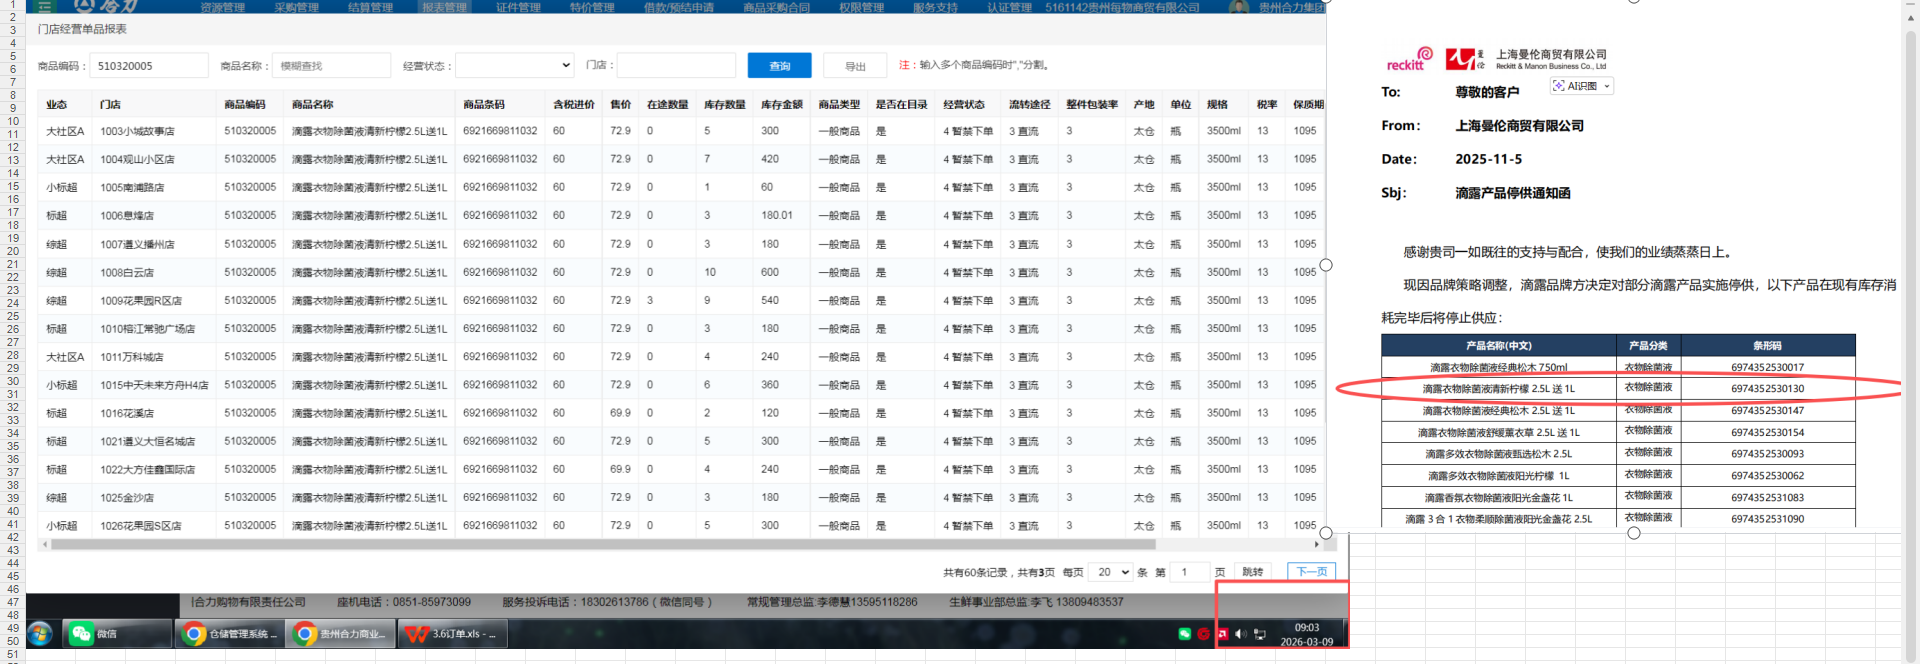
Task: Click the 跳转 jump button
Action: point(1252,572)
